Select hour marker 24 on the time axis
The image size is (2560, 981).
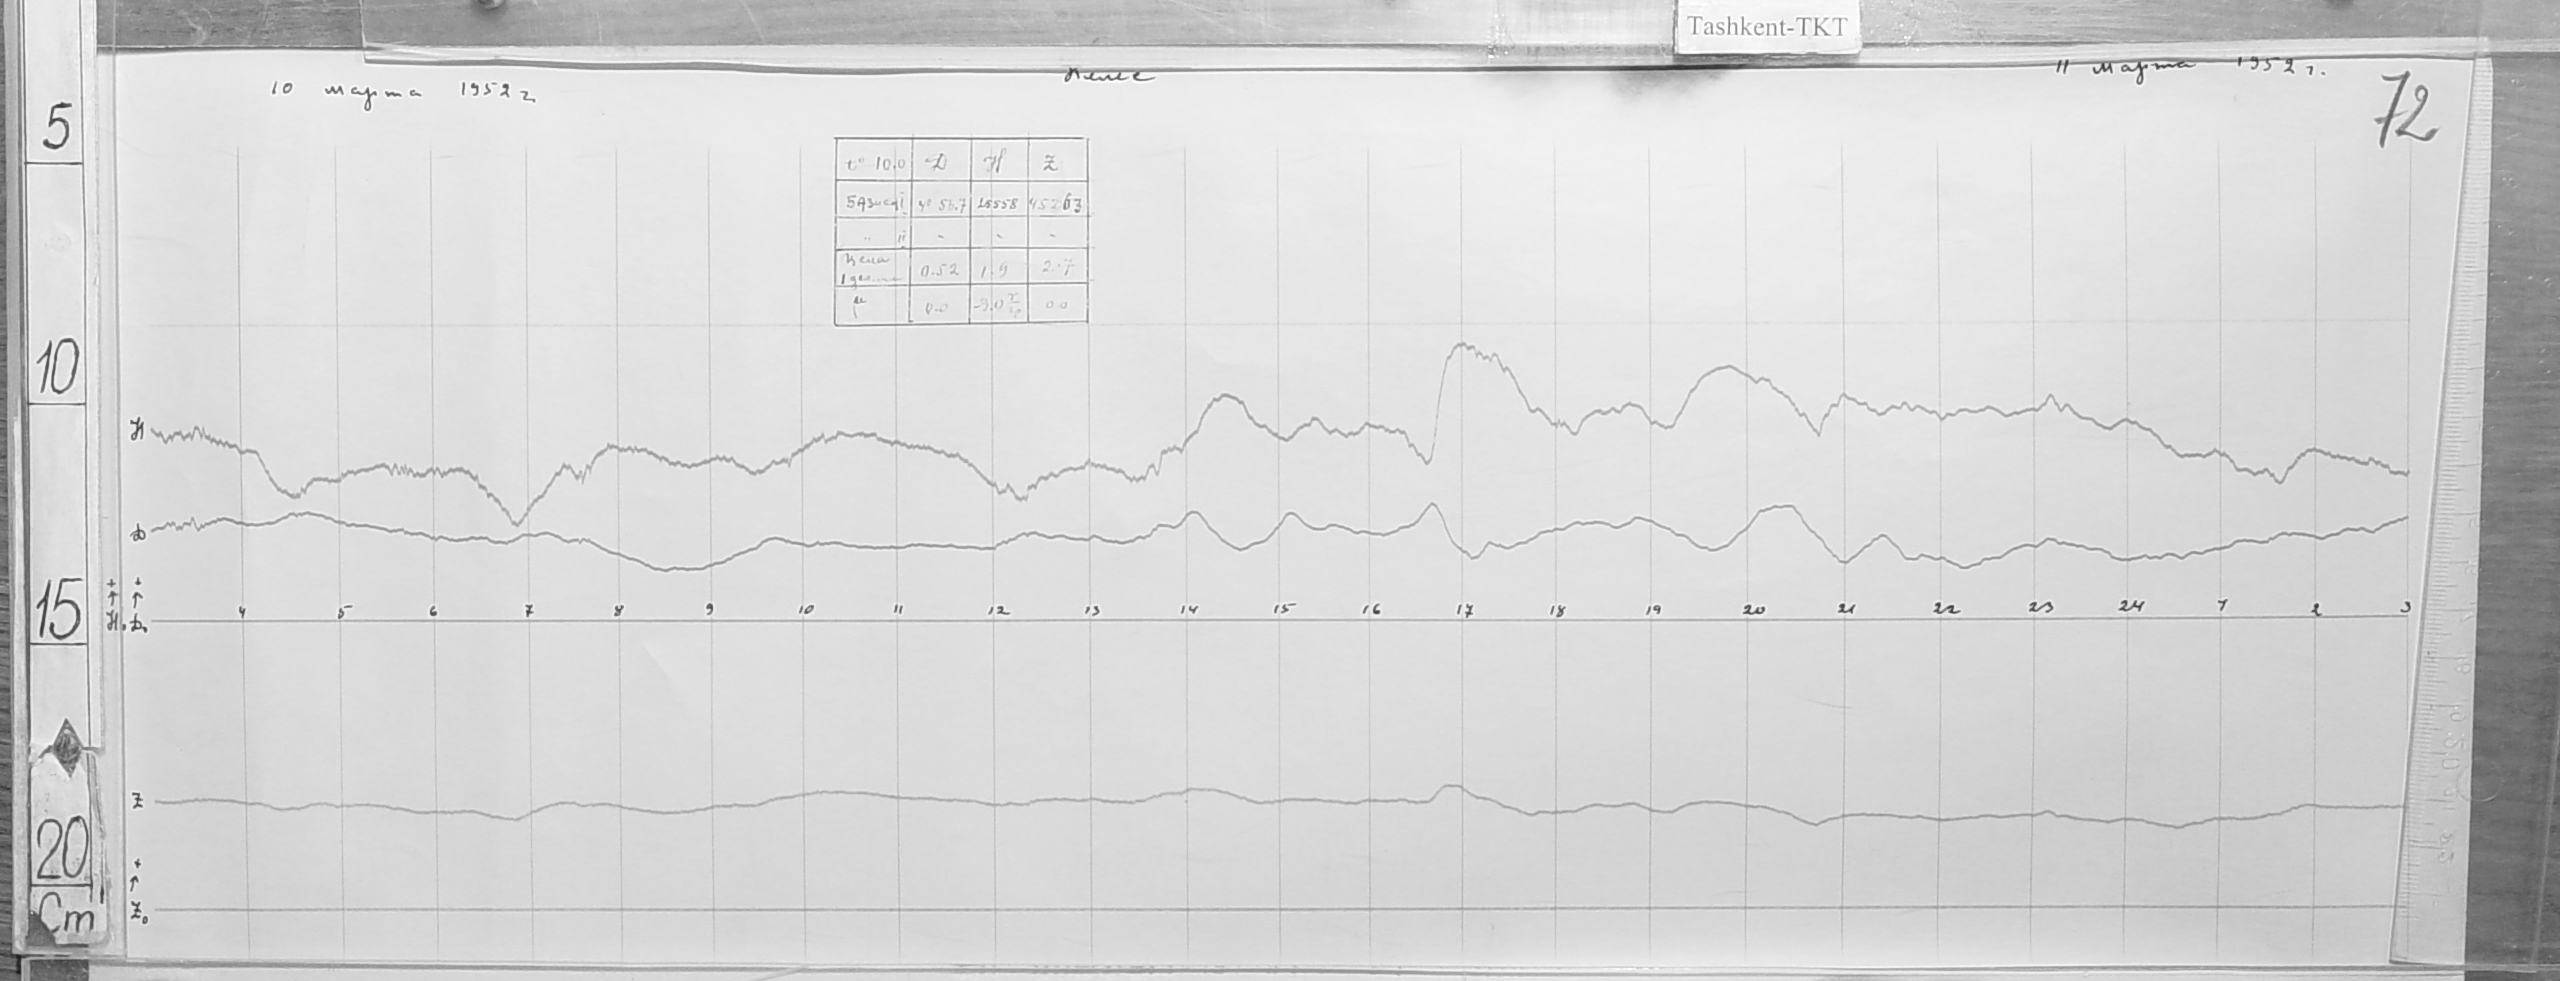click(2130, 607)
